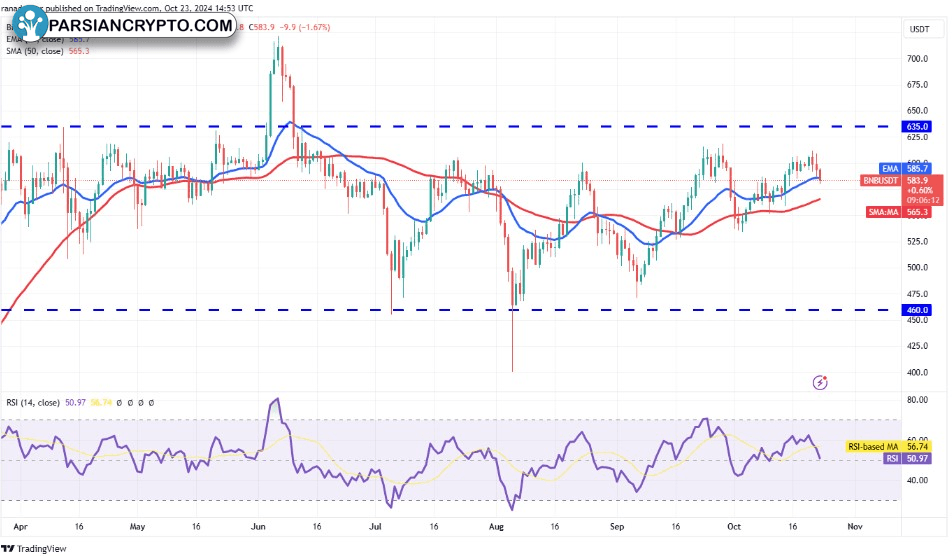This screenshot has height=556, width=952.
Task: Select the RSI-based MA 56.74 label
Action: pyautogui.click(x=888, y=446)
